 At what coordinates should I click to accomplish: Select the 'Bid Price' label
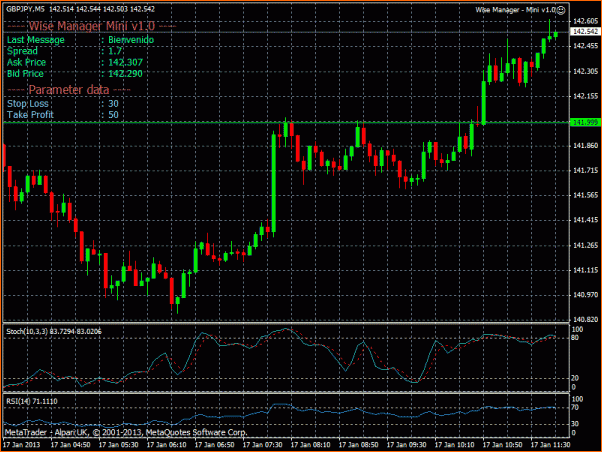pos(25,74)
